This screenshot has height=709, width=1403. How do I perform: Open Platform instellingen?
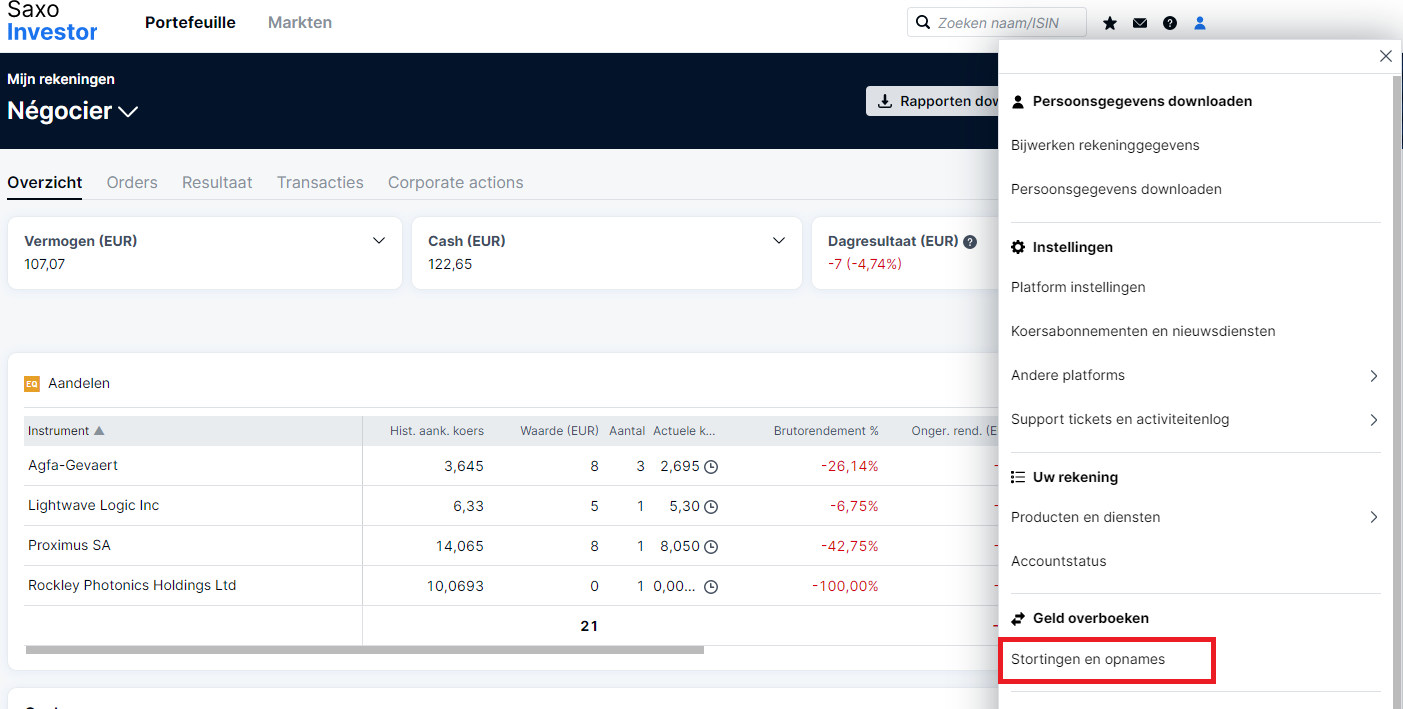click(x=1078, y=287)
